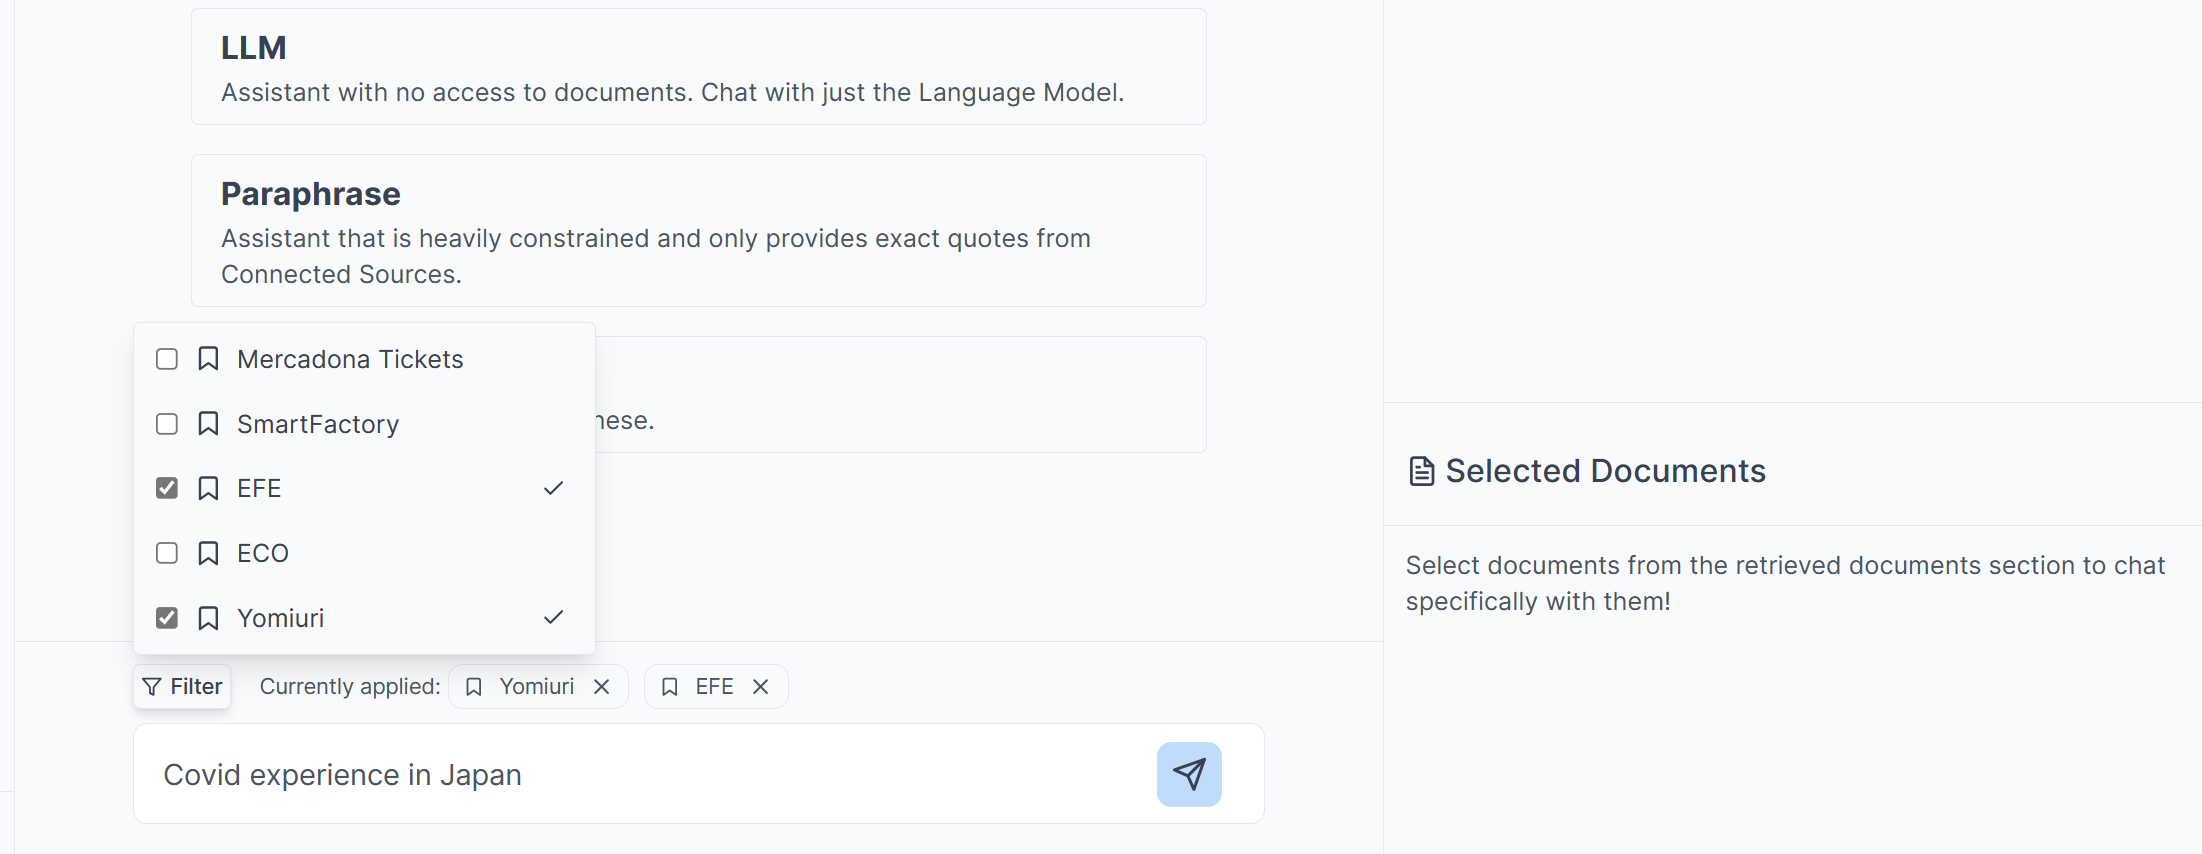Open the Filter dropdown

pos(181,686)
